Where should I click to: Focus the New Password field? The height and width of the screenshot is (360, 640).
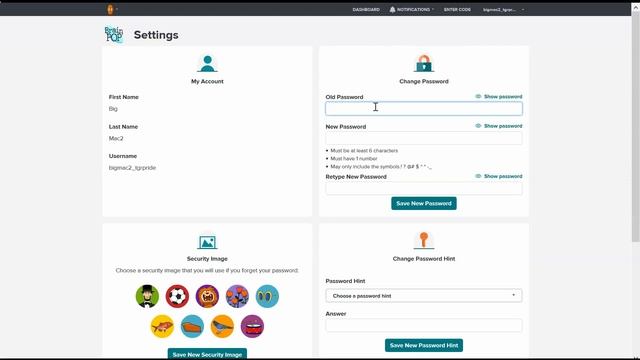424,138
